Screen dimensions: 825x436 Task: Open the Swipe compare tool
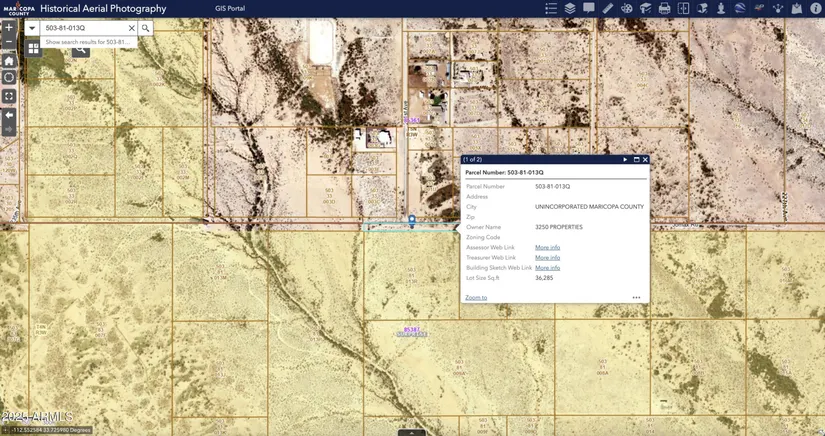(683, 9)
